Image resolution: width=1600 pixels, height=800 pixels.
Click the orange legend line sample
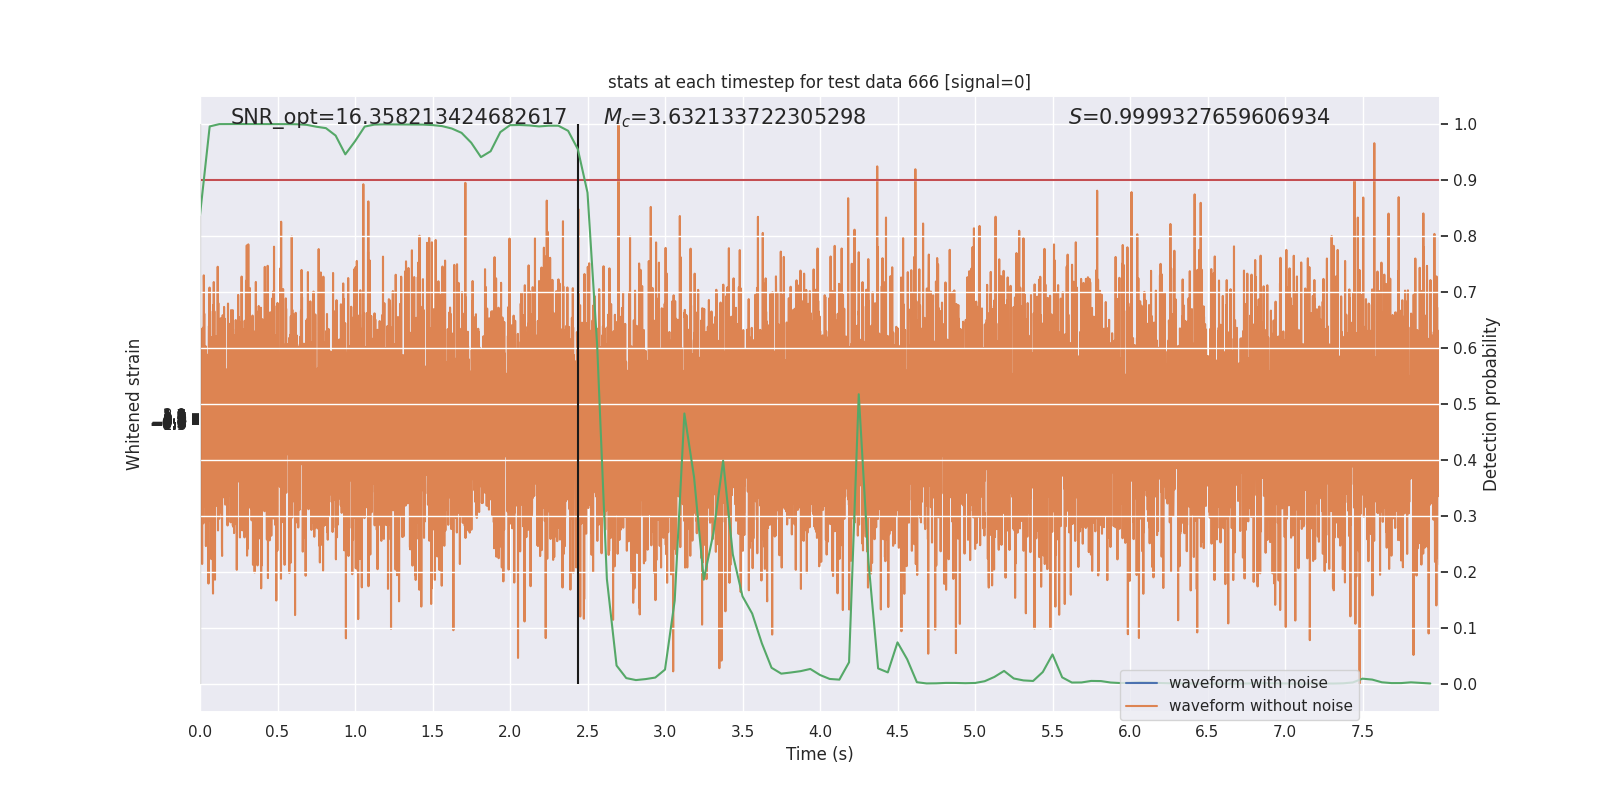point(1141,706)
